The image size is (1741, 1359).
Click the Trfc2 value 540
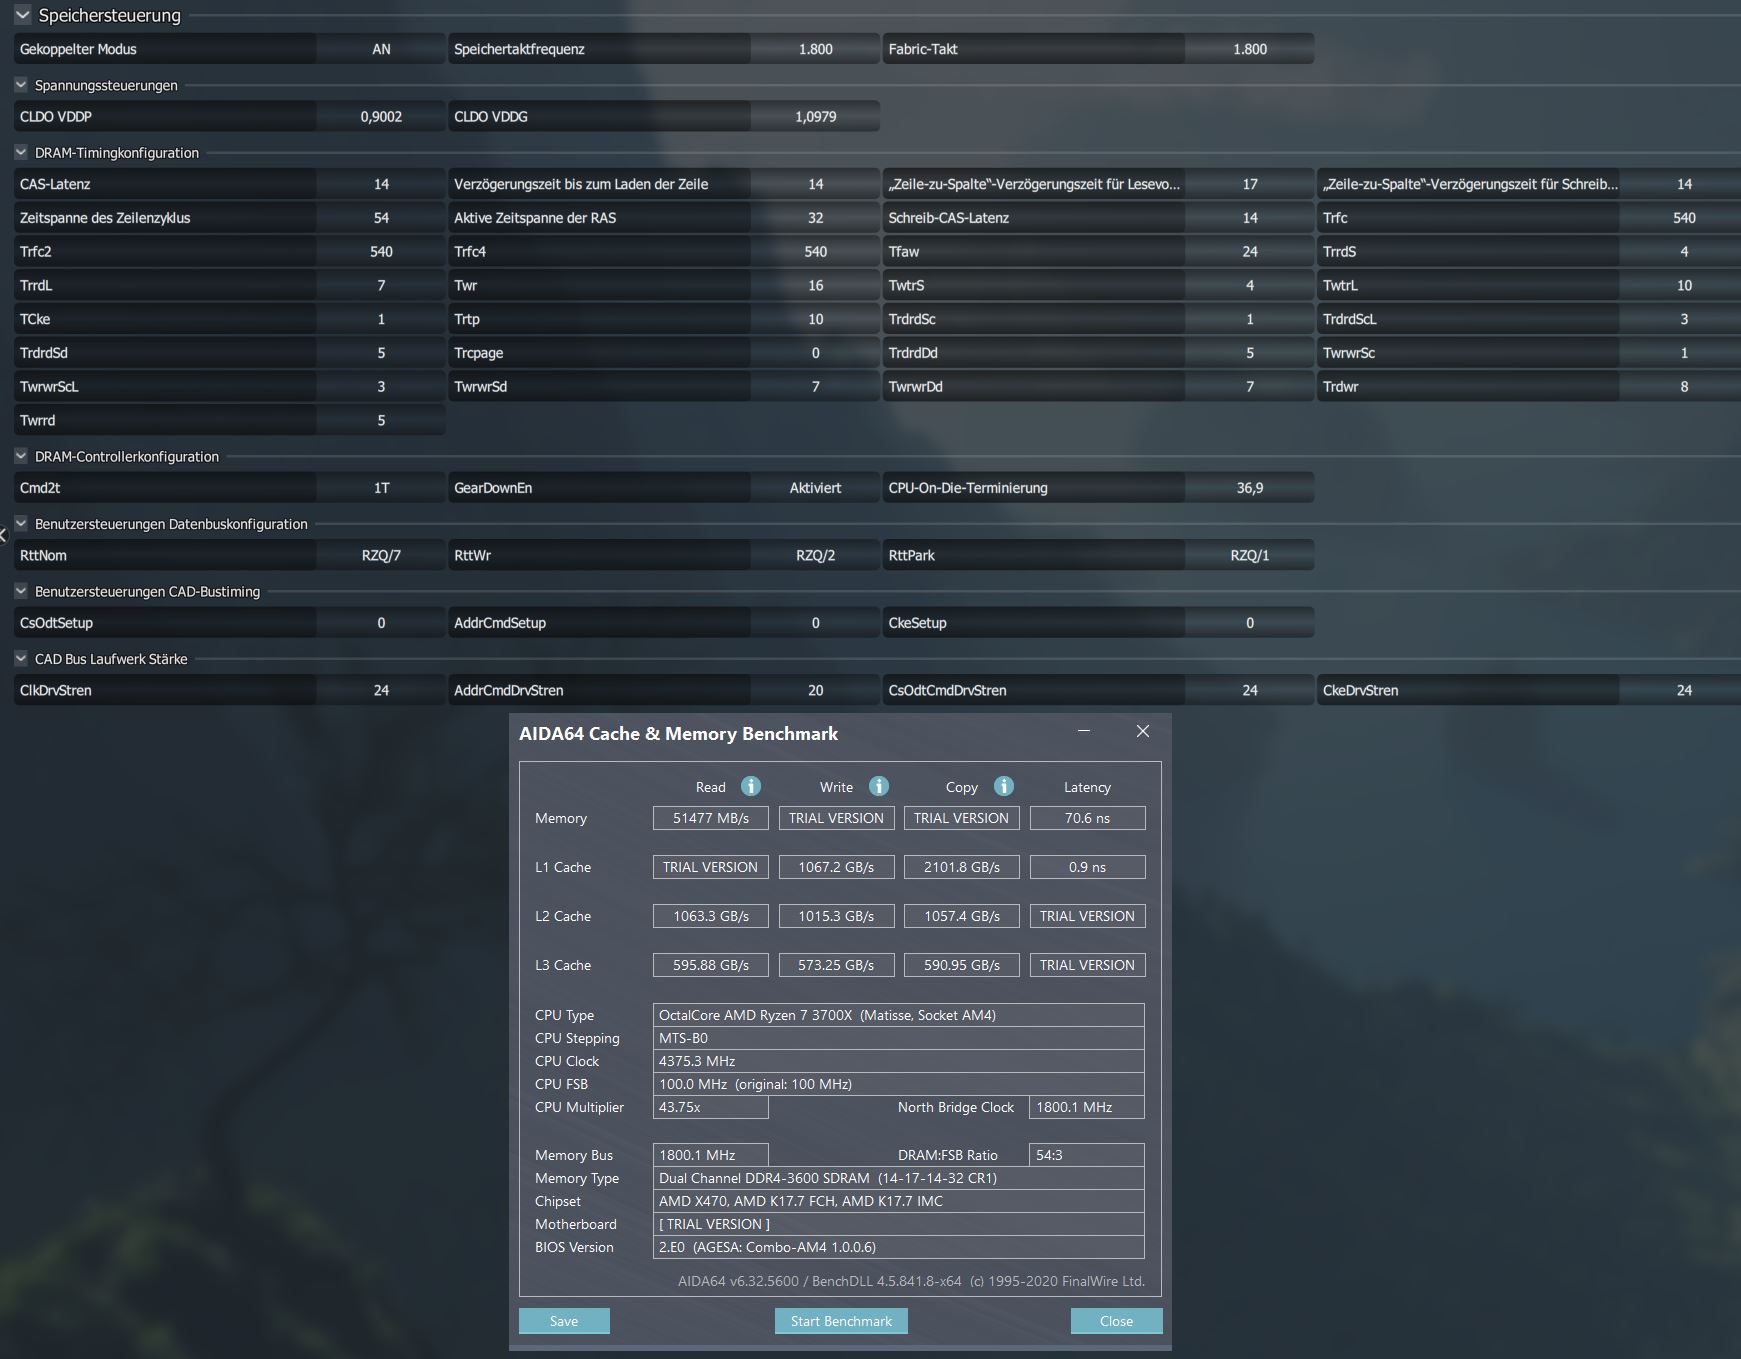pos(381,252)
